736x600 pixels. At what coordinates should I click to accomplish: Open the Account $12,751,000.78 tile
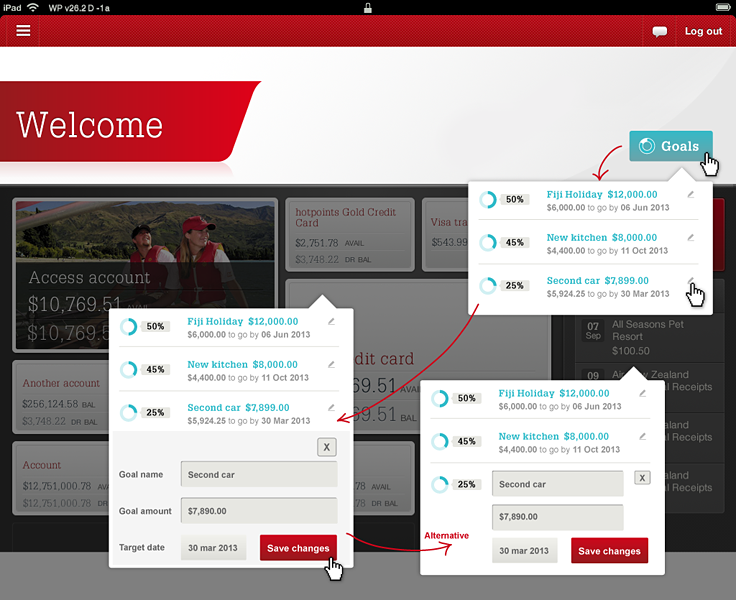coord(61,478)
